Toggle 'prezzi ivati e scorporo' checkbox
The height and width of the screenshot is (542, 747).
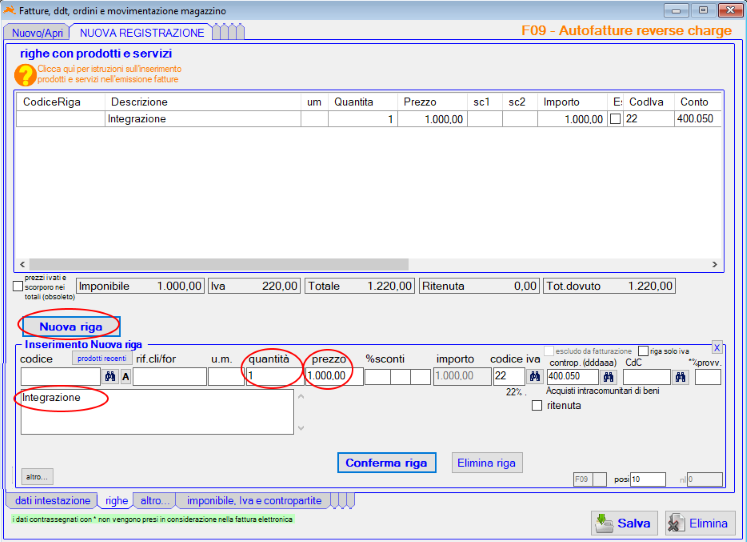(17, 286)
